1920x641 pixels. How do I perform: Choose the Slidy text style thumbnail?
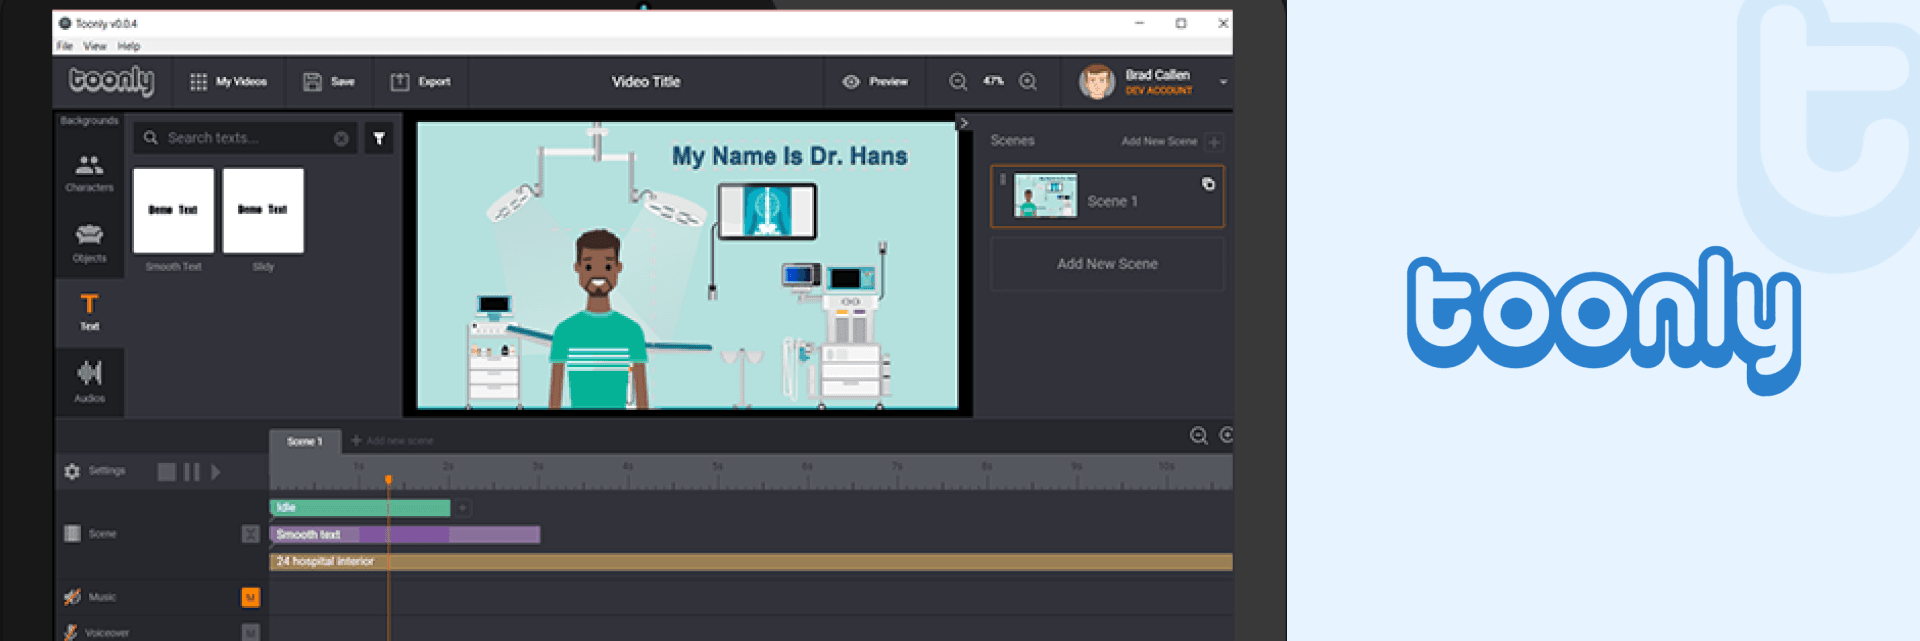pyautogui.click(x=263, y=210)
